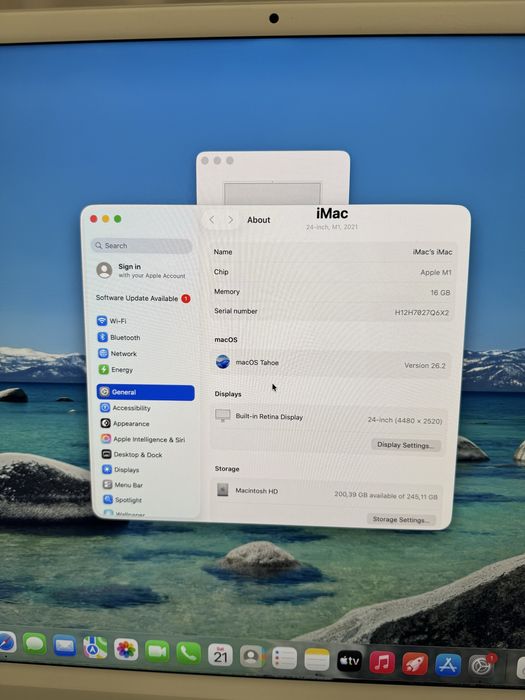Click the Display Settings… button
The width and height of the screenshot is (525, 700).
(x=405, y=445)
